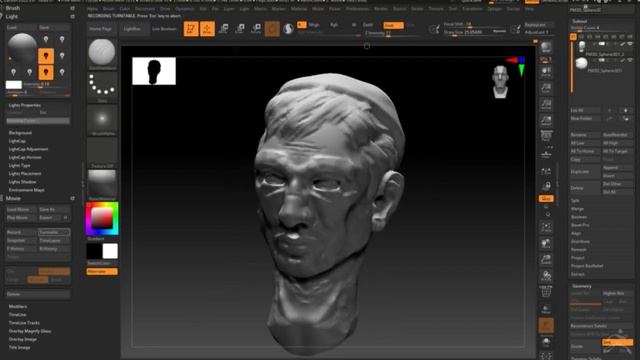Click the head silhouette thumbnail on canvas
This screenshot has width=640, height=360.
(154, 71)
